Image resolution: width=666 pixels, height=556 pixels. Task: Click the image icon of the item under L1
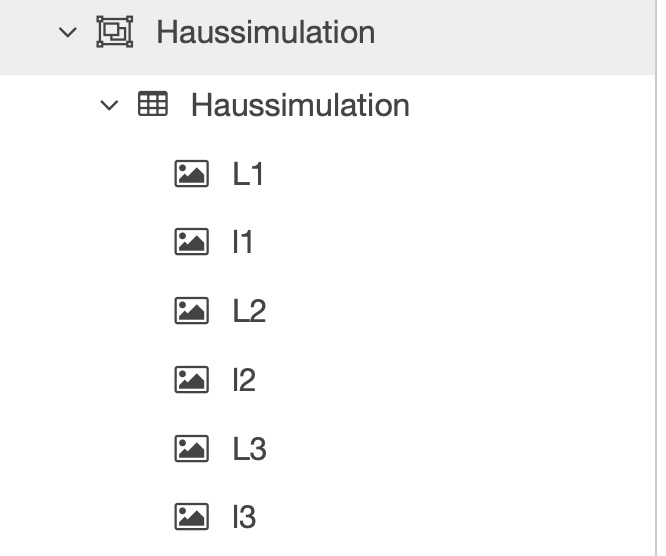[191, 242]
